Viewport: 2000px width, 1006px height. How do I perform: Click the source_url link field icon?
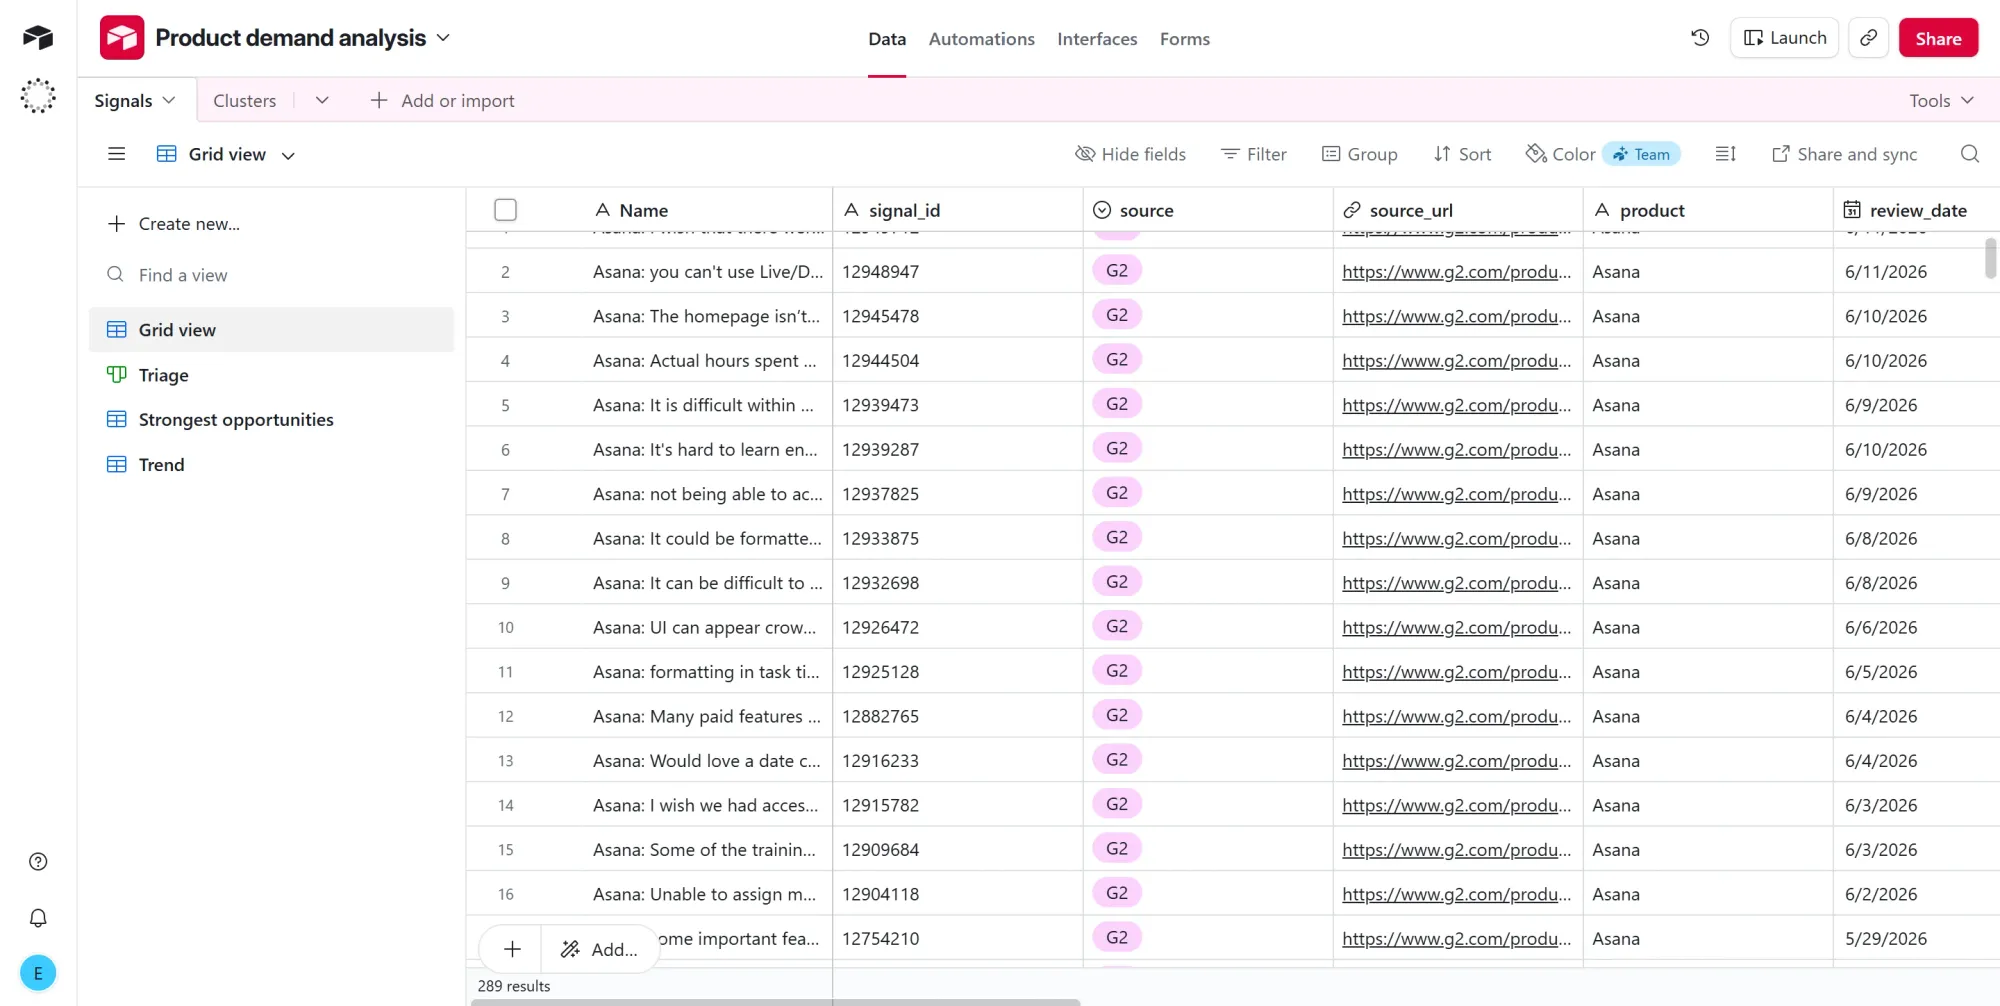click(1352, 210)
